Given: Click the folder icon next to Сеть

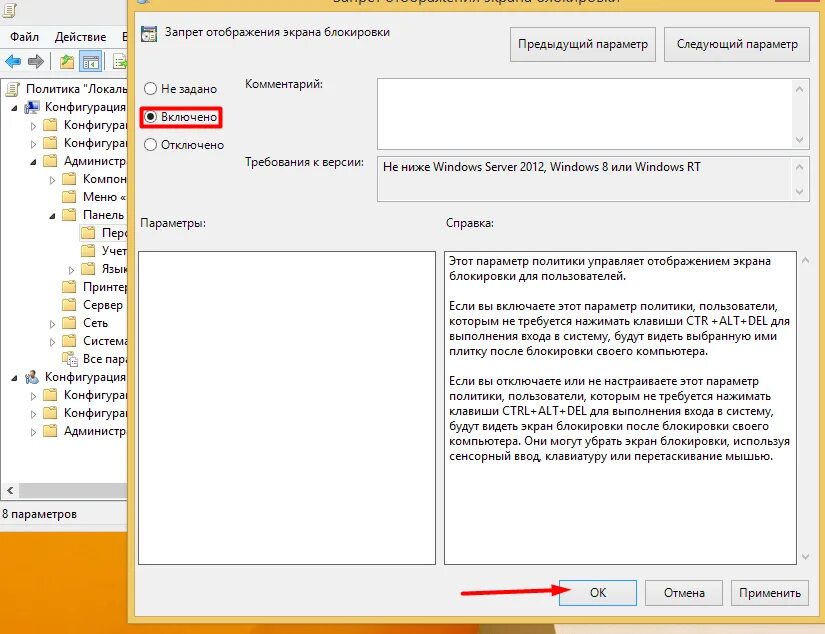Looking at the screenshot, I should tap(69, 323).
